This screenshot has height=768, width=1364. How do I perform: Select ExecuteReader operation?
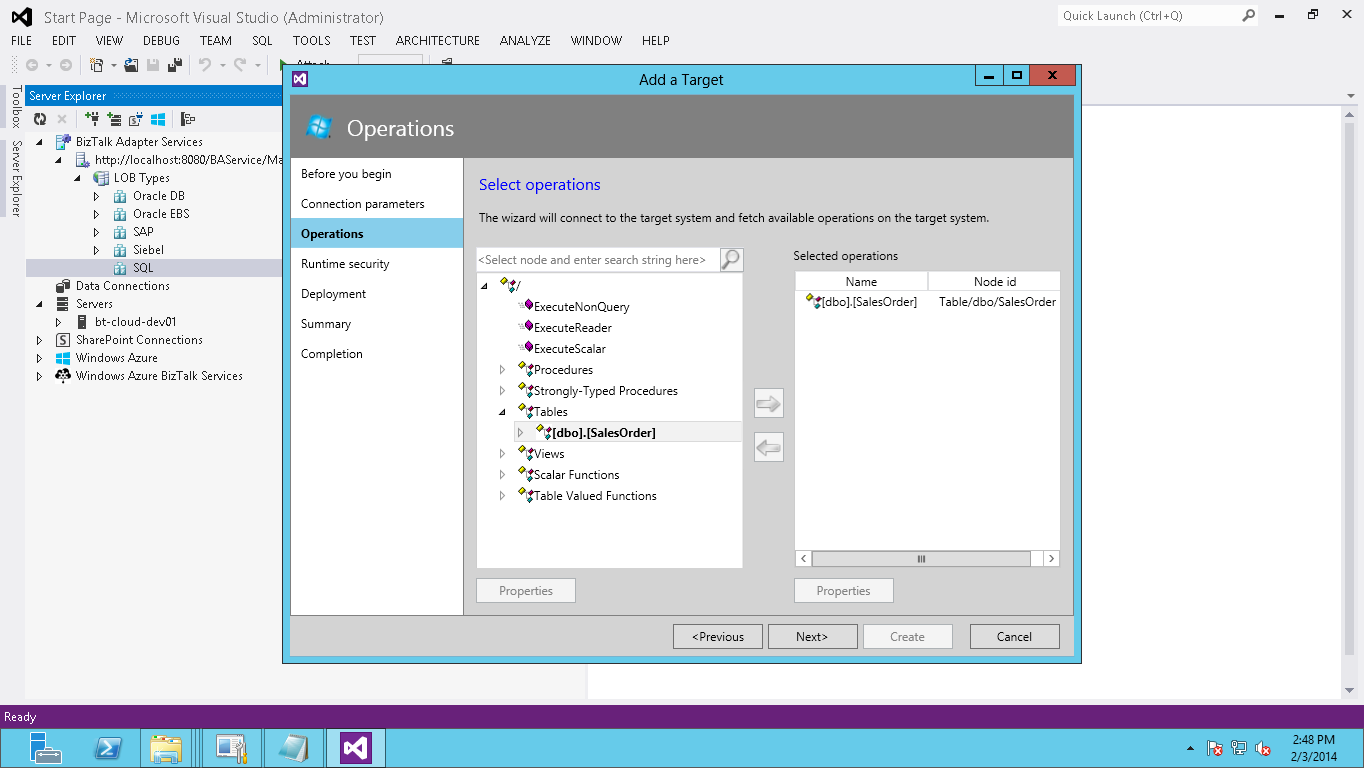(572, 328)
